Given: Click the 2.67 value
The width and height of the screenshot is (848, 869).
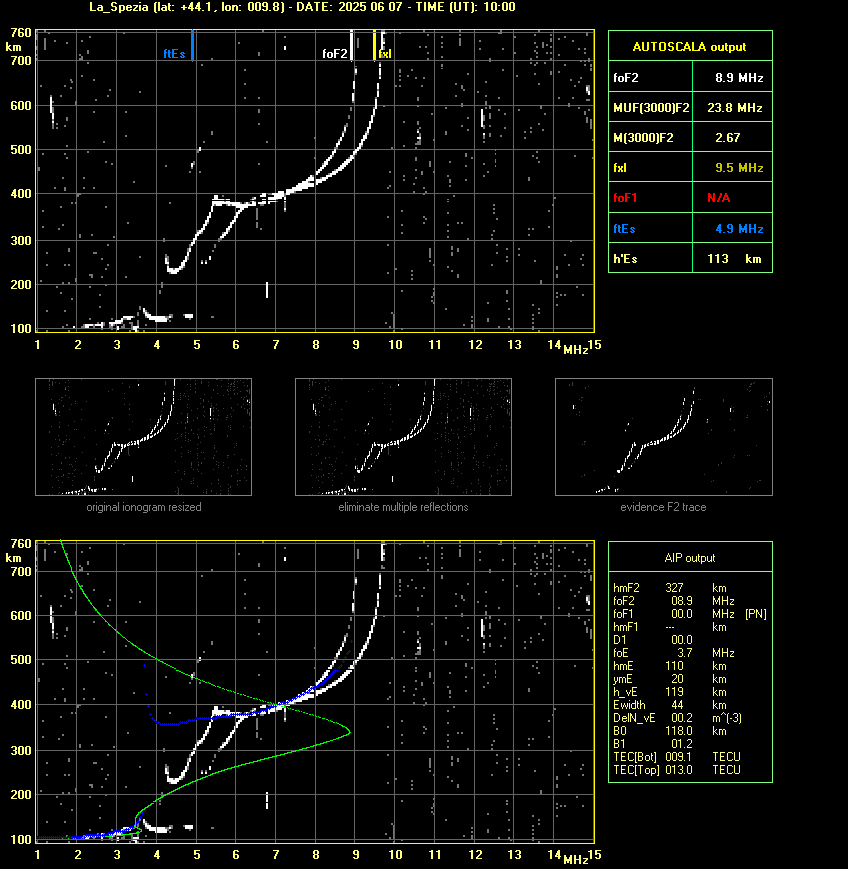Looking at the screenshot, I should (727, 138).
